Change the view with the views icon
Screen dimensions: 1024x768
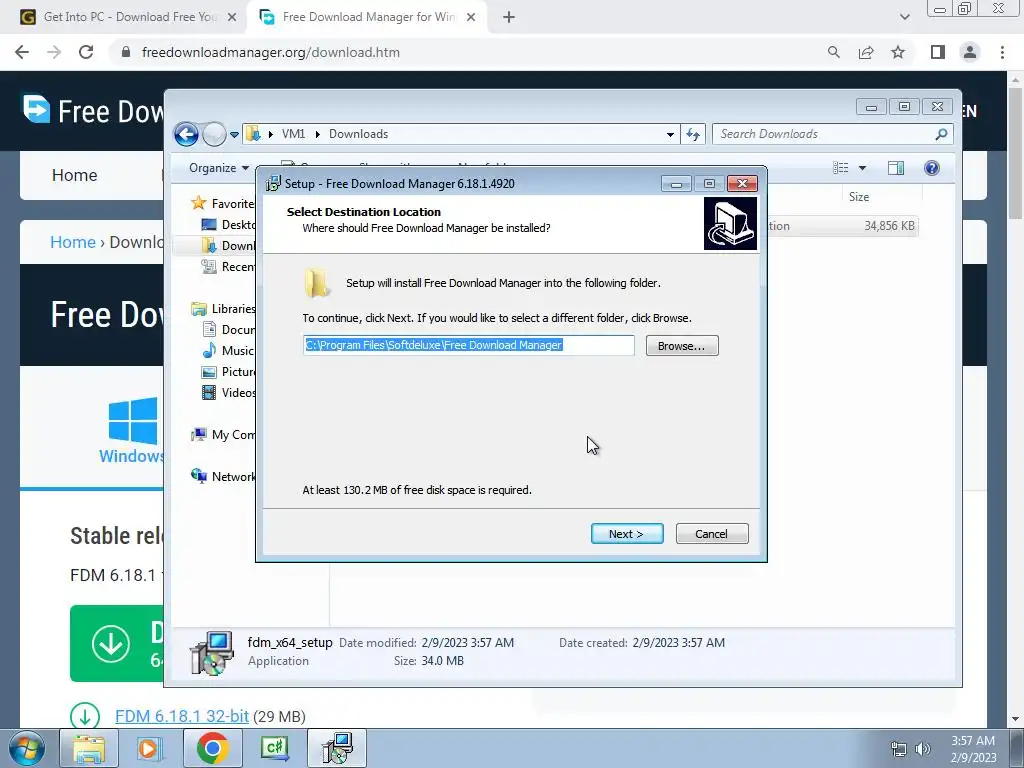coord(841,168)
